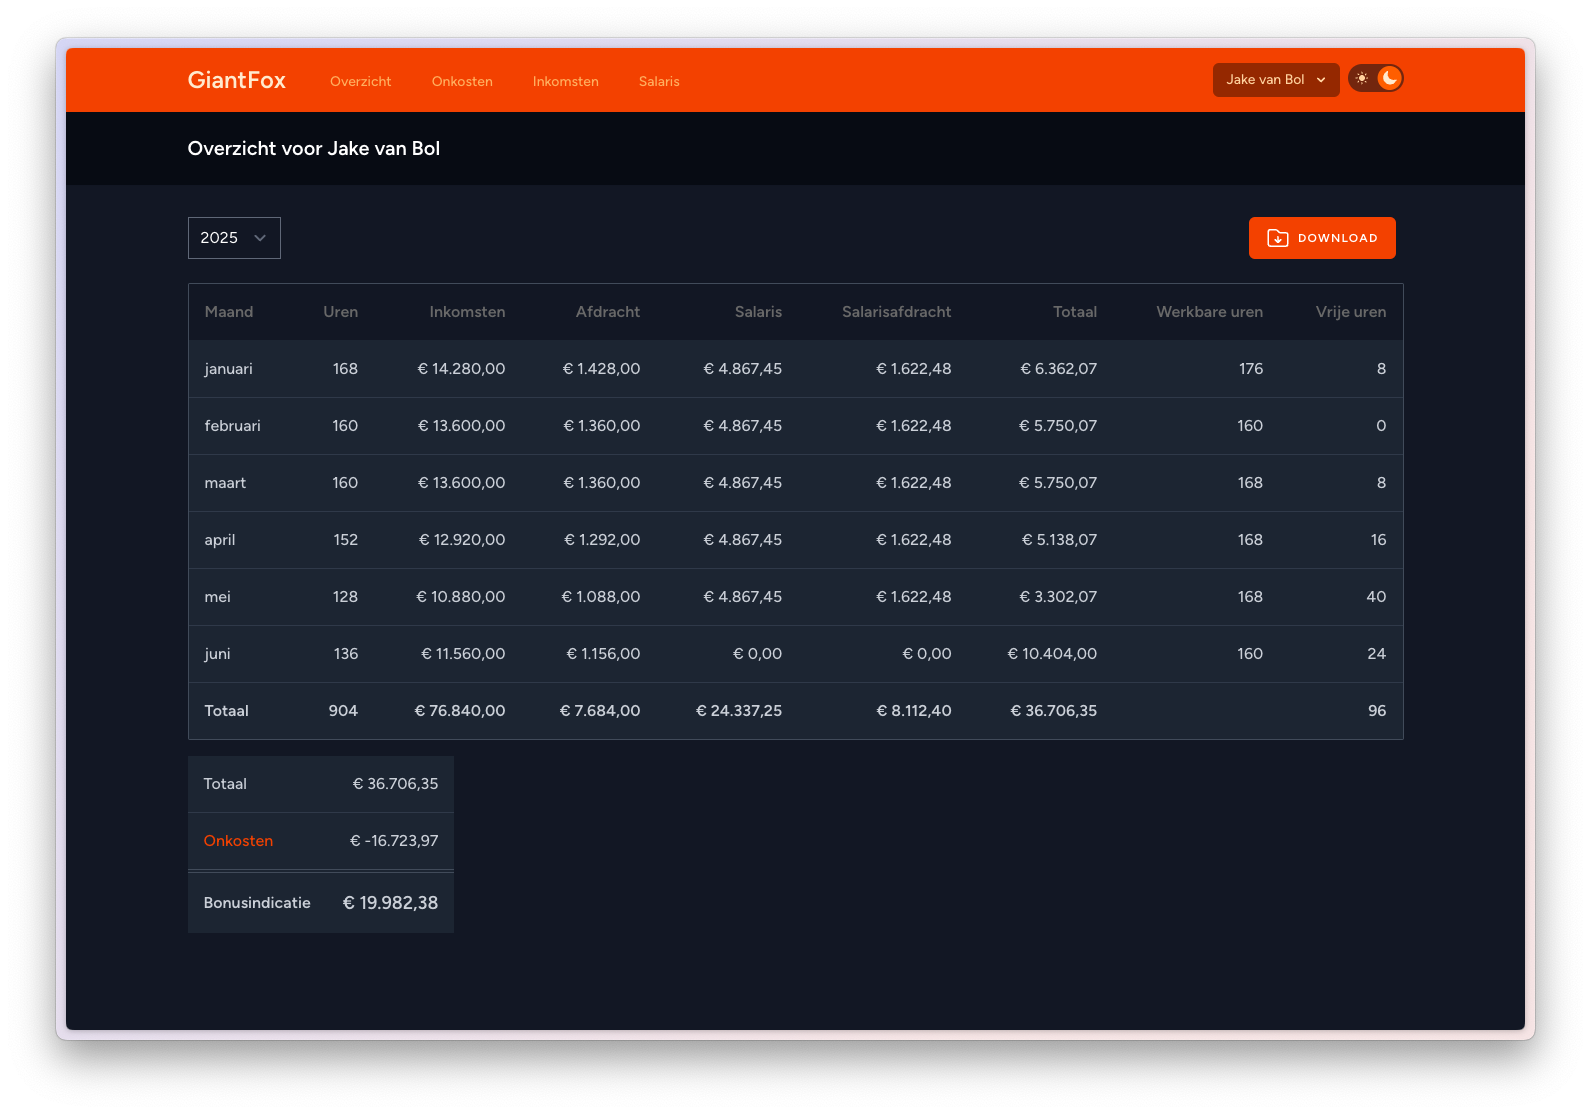Select the januari row
The height and width of the screenshot is (1114, 1591).
point(228,369)
